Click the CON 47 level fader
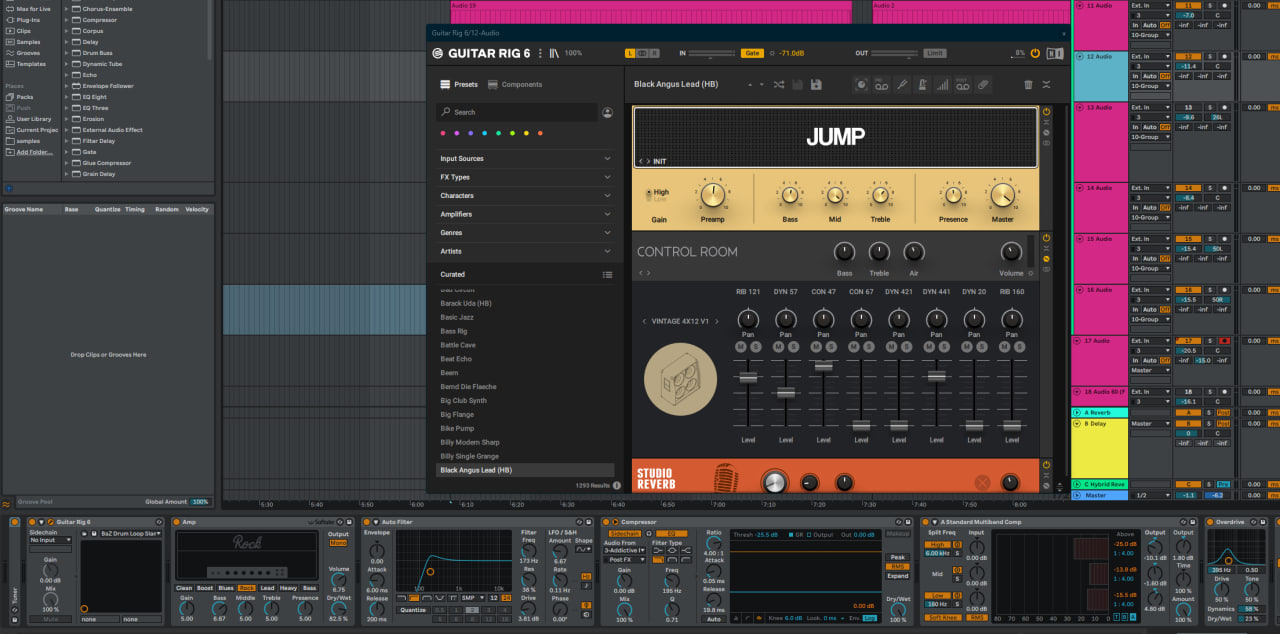 click(823, 366)
